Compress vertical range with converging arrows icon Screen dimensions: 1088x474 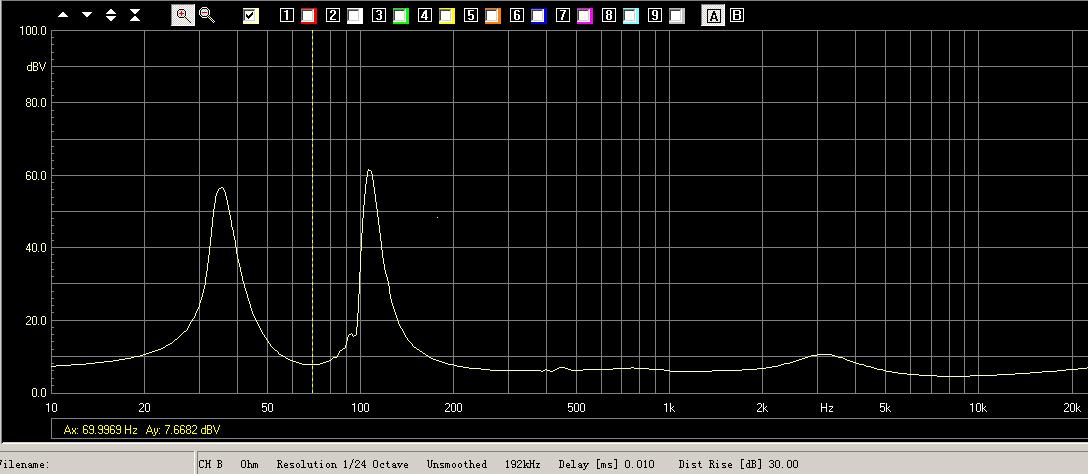pos(135,16)
